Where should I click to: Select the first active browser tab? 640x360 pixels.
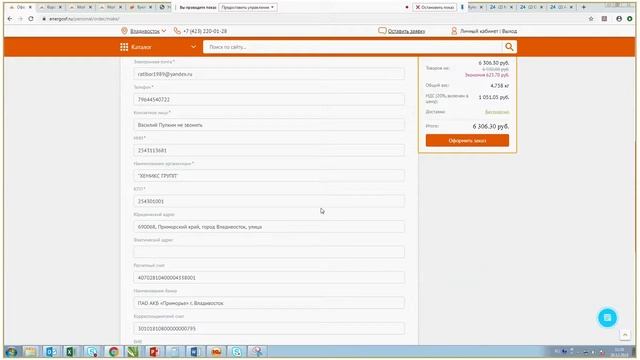pyautogui.click(x=20, y=7)
